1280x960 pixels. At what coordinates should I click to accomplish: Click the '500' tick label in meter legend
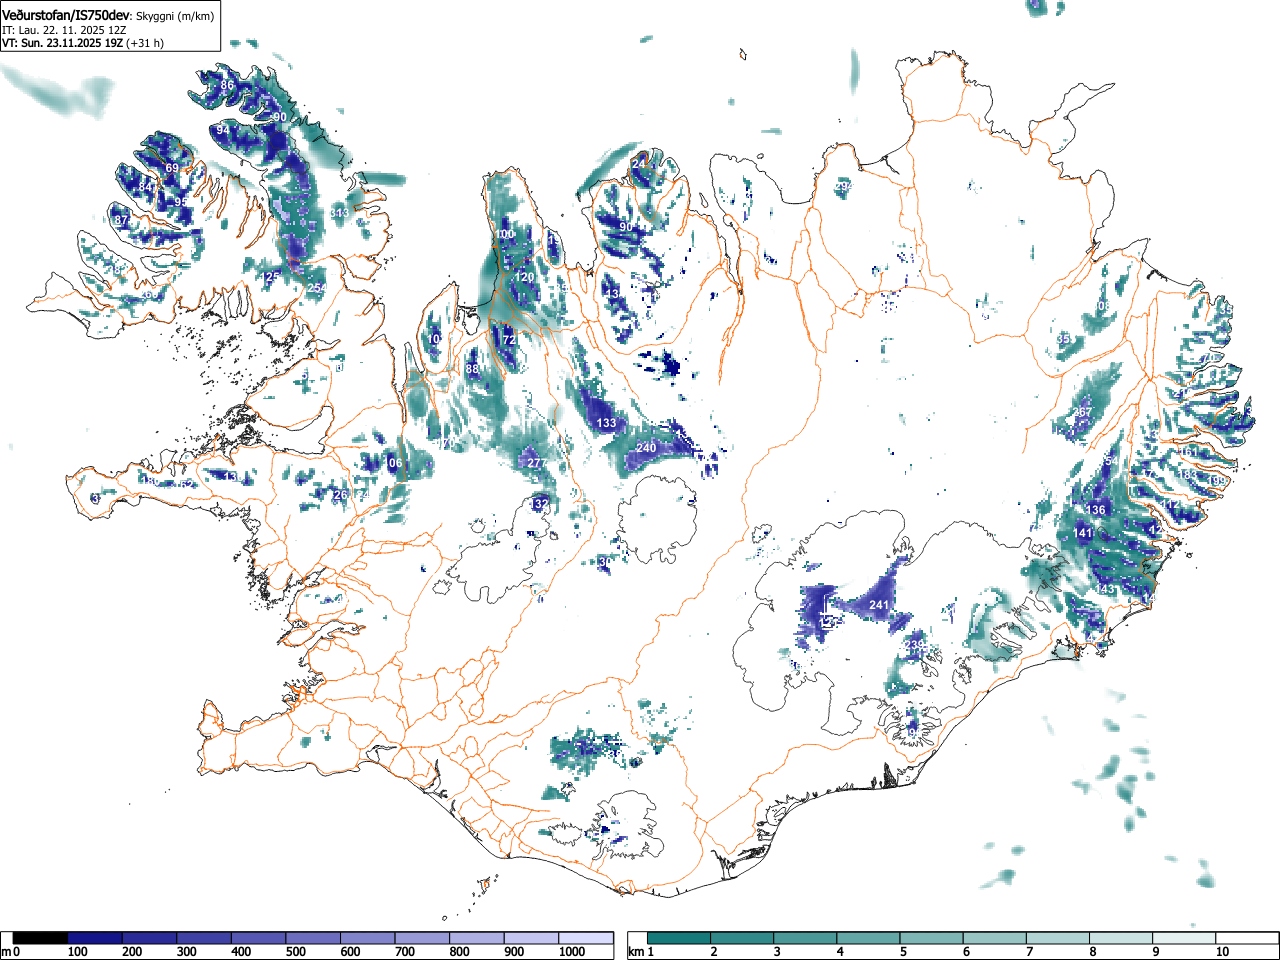(295, 952)
